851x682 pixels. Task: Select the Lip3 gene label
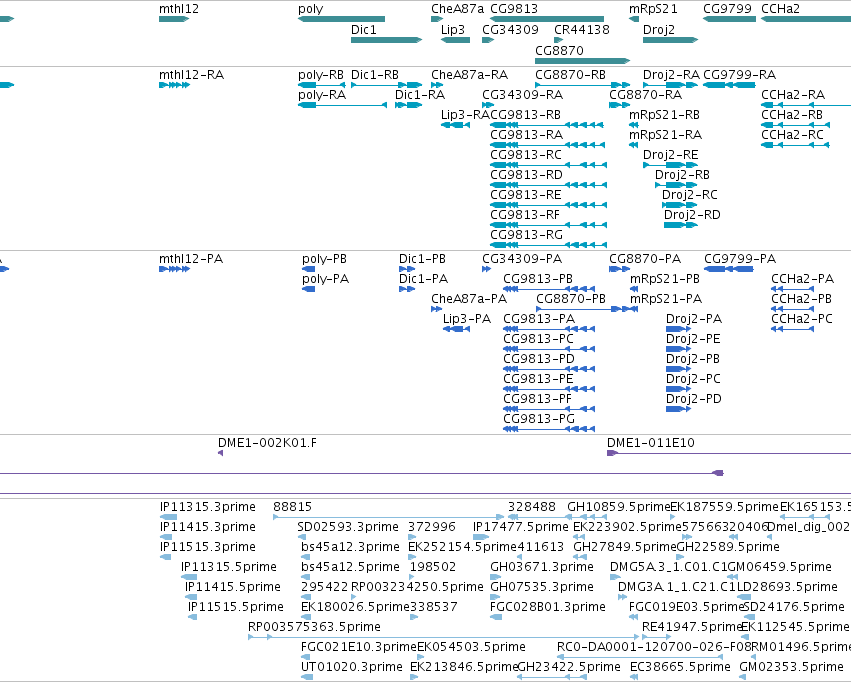point(453,29)
